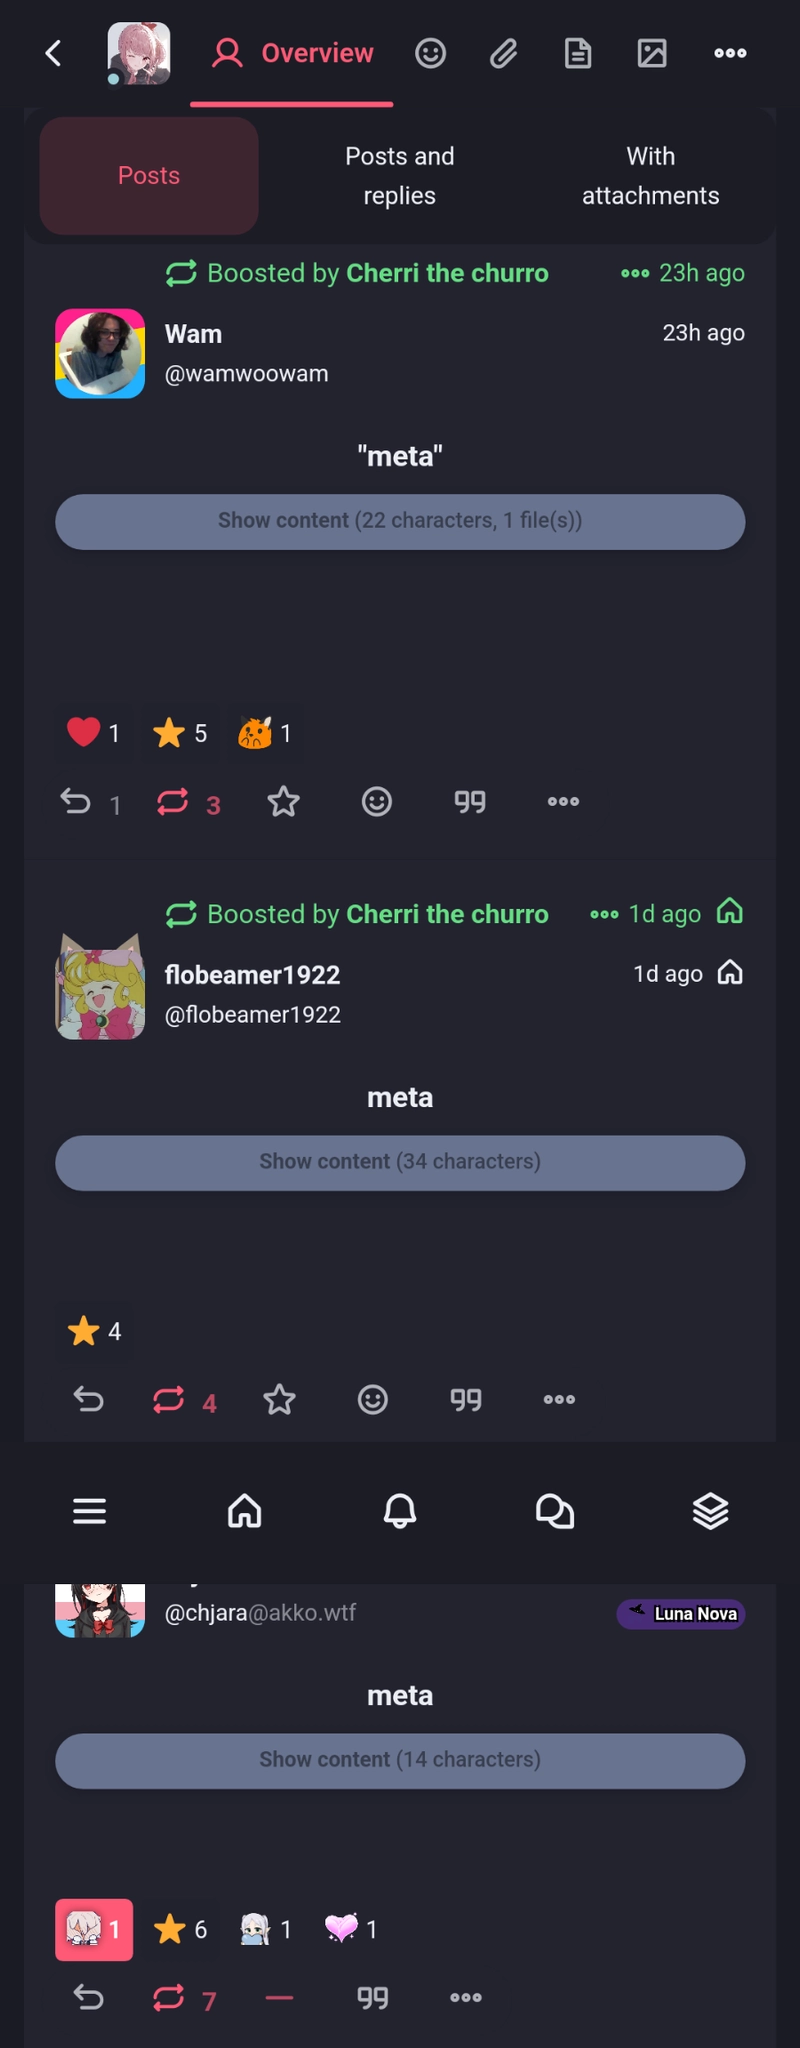The image size is (800, 2048).
Task: Toggle the heart reaction on Wam's post
Action: (x=93, y=733)
